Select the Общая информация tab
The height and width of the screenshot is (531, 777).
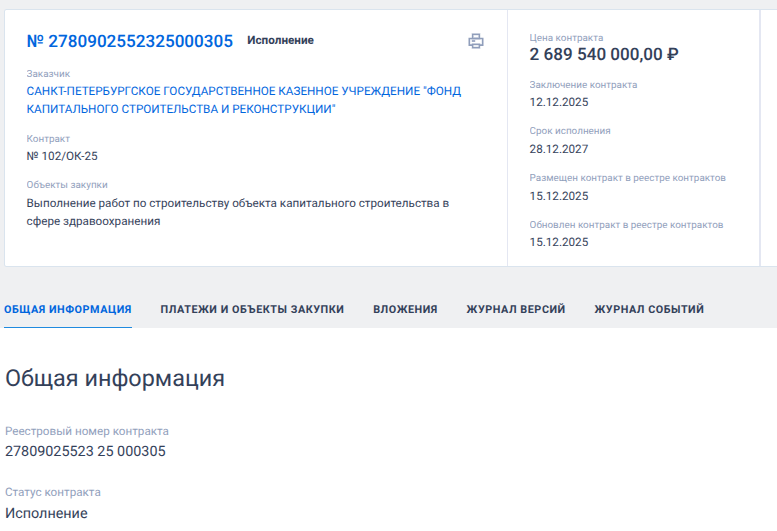click(68, 309)
